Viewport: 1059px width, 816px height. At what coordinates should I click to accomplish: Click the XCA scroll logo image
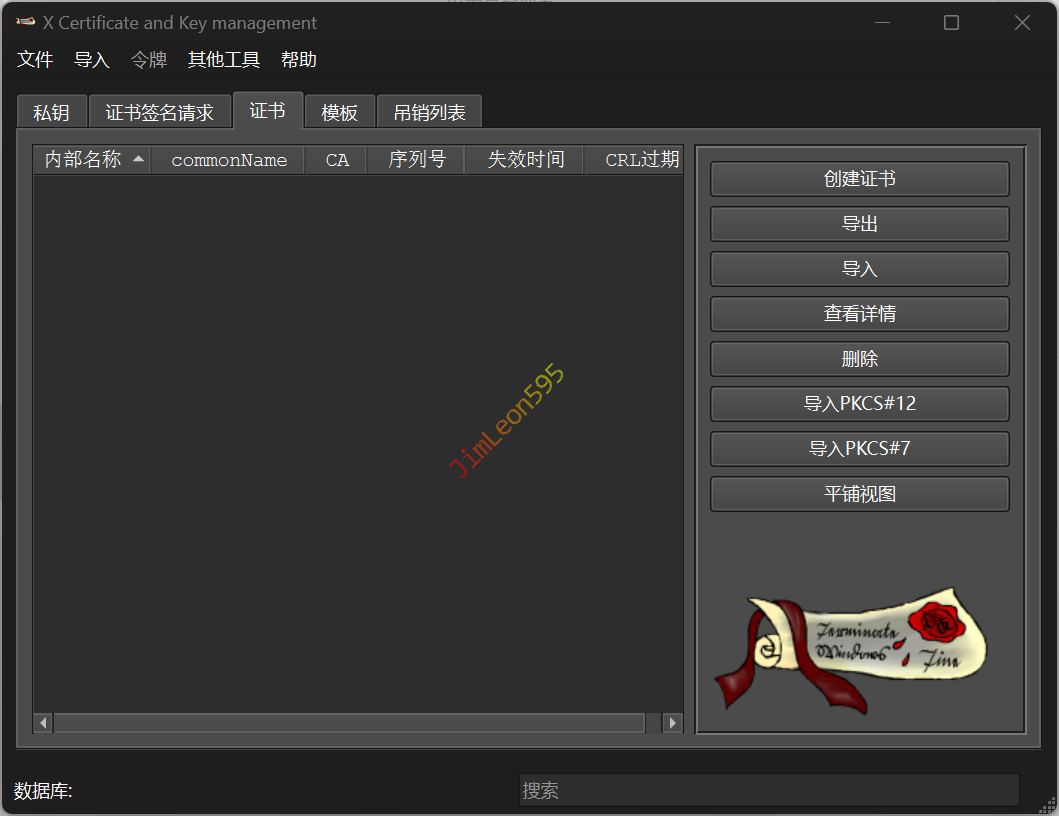(x=850, y=650)
